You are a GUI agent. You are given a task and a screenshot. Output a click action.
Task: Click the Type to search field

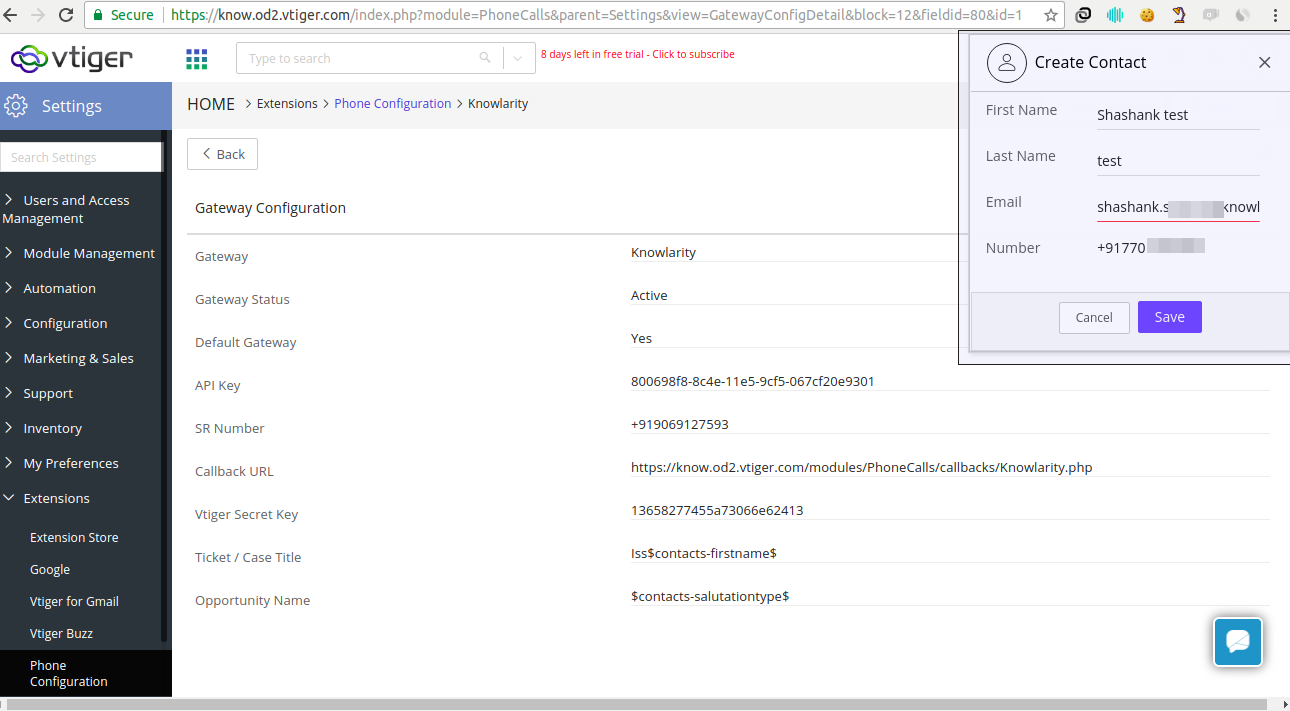click(369, 58)
